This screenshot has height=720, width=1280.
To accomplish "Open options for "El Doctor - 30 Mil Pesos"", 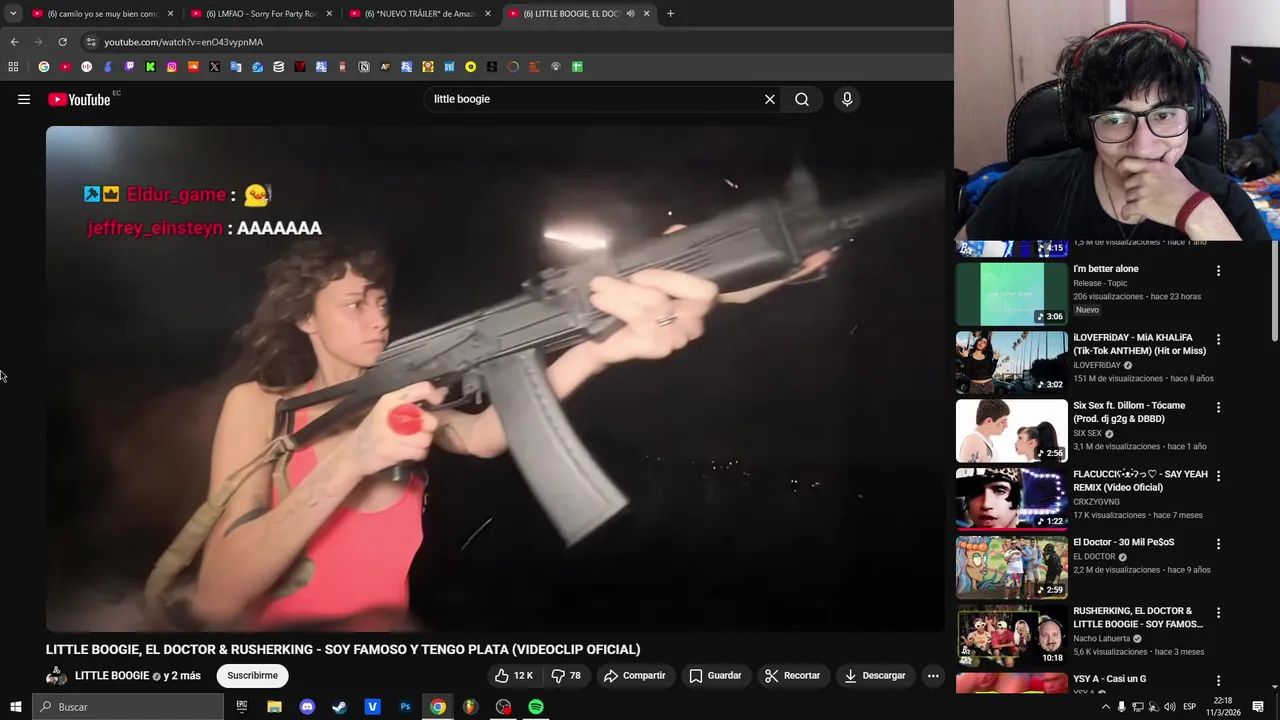I will [1218, 544].
